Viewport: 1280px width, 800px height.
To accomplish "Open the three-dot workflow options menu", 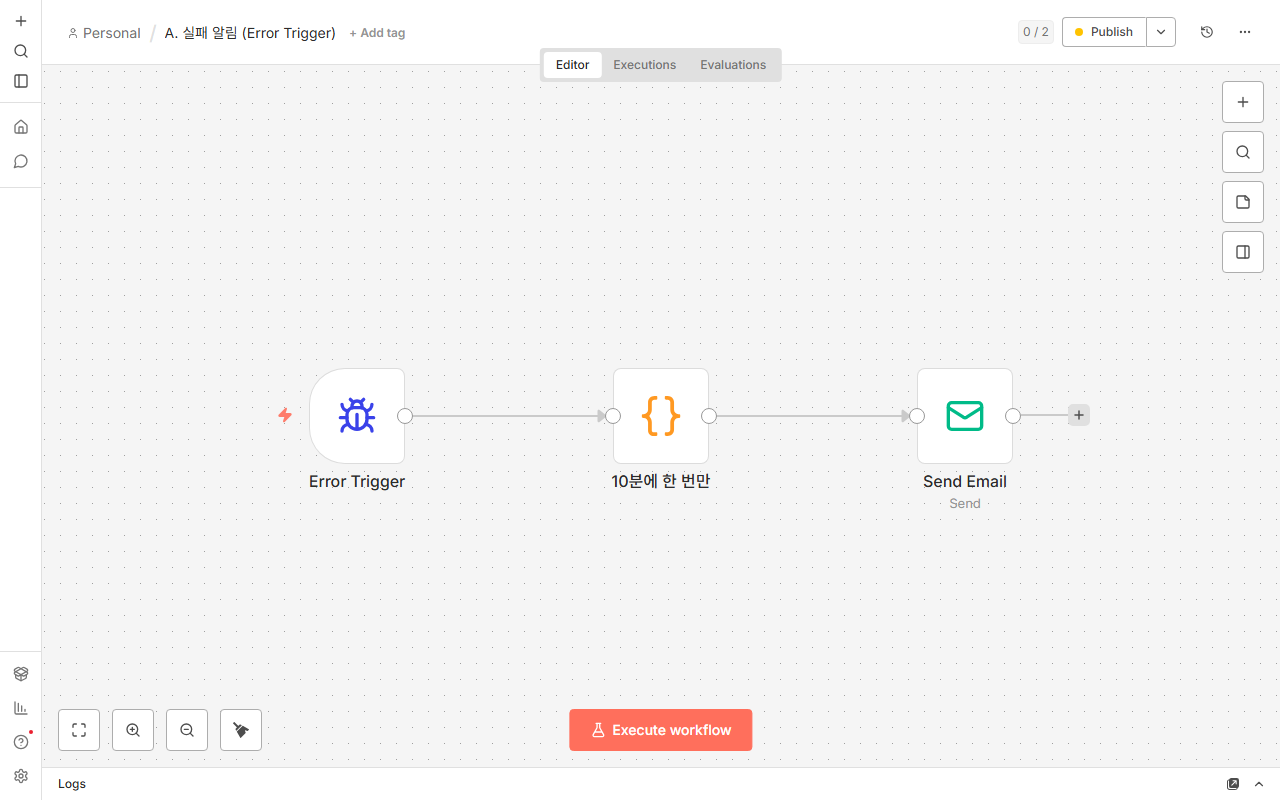I will tap(1245, 32).
